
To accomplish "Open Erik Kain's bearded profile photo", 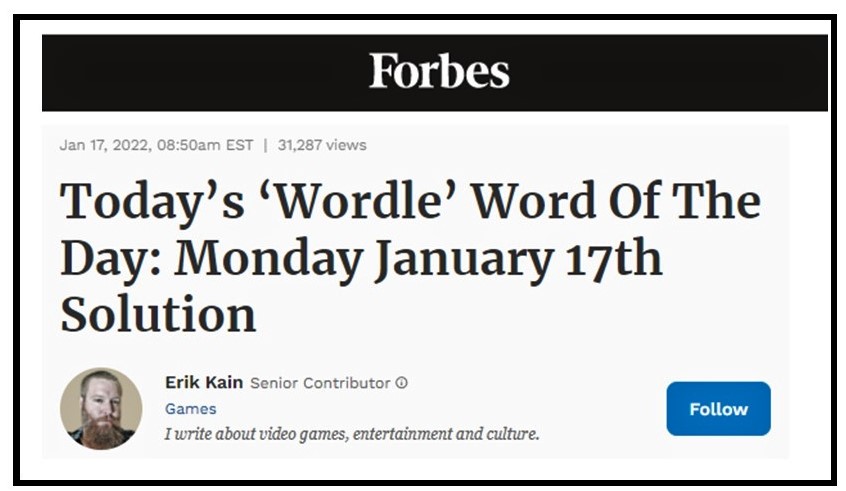I will (x=101, y=408).
